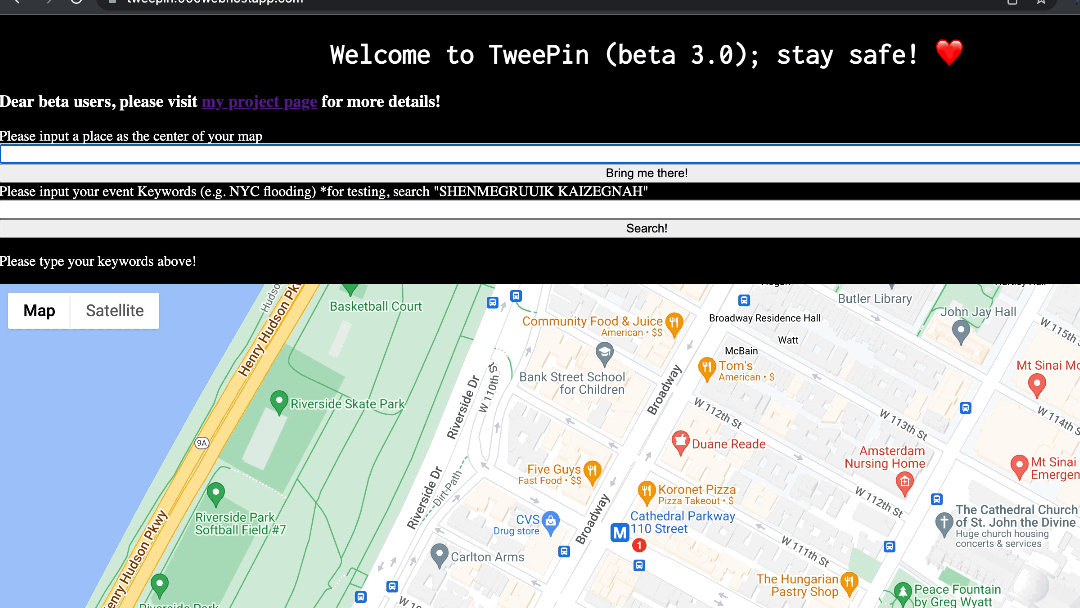
Task: Click bus stop icon on W 113th St
Action: (966, 408)
